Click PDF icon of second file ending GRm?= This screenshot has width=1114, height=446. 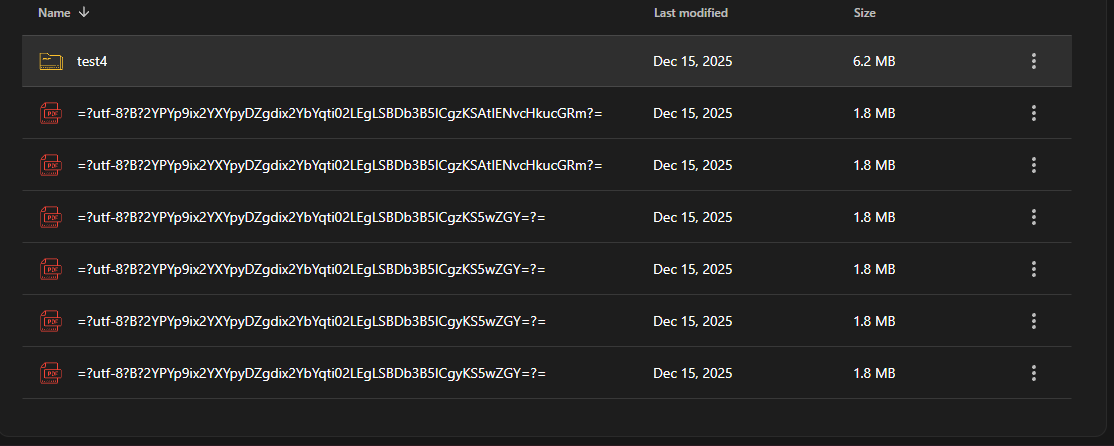click(50, 165)
